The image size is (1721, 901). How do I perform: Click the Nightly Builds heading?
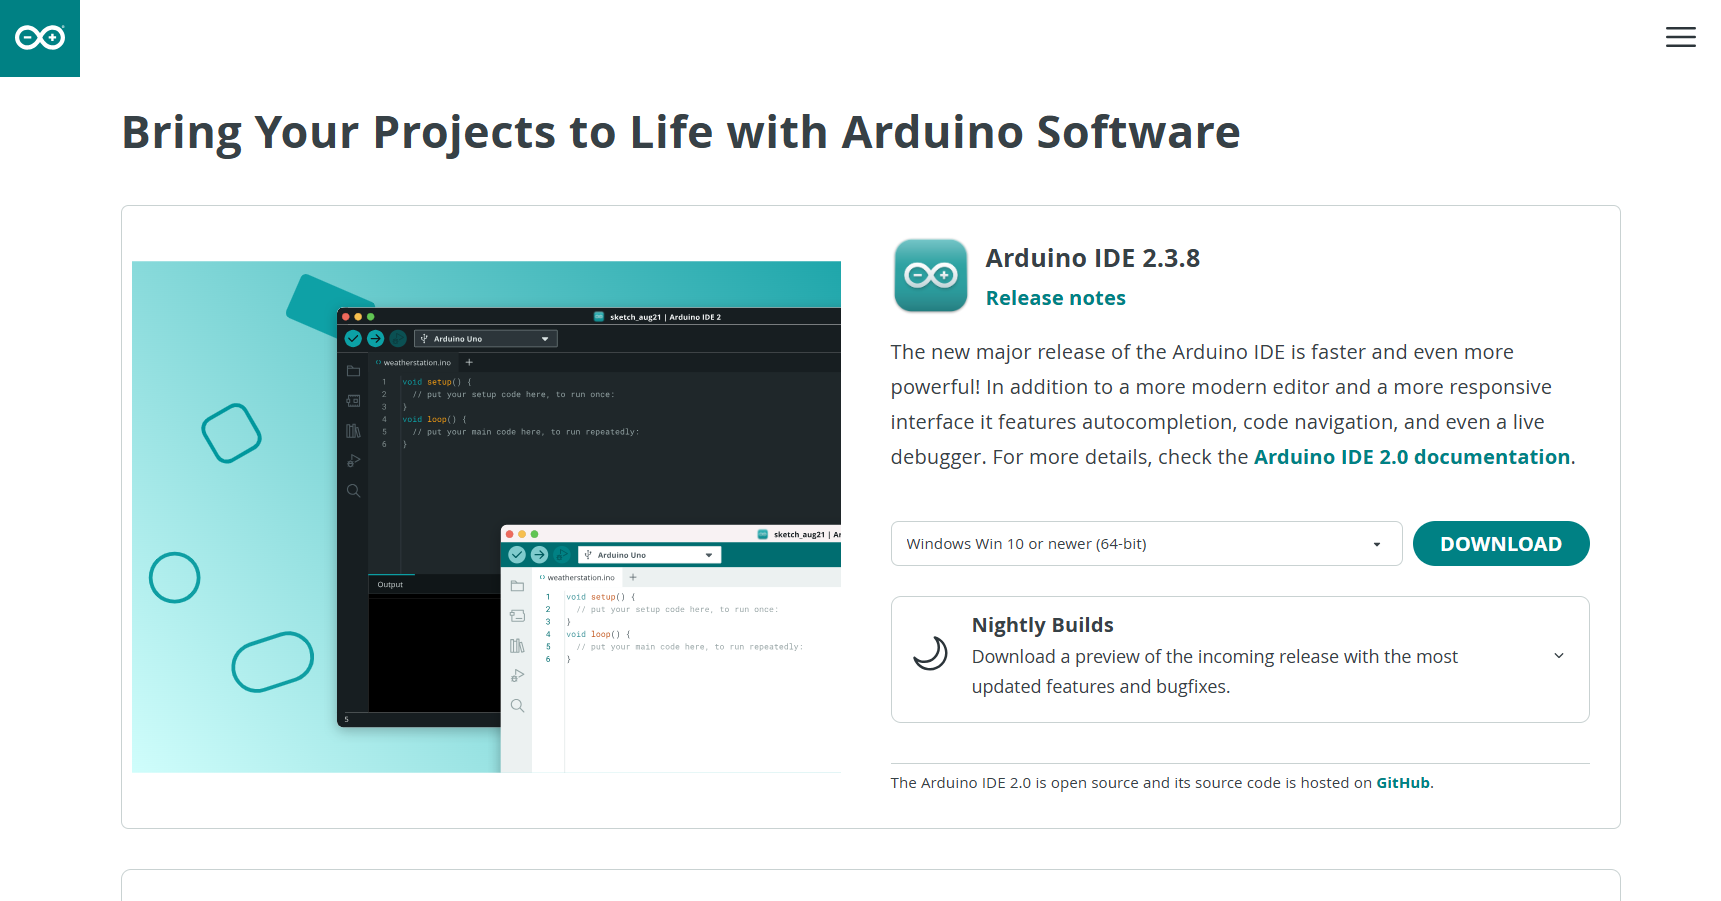(x=1042, y=625)
